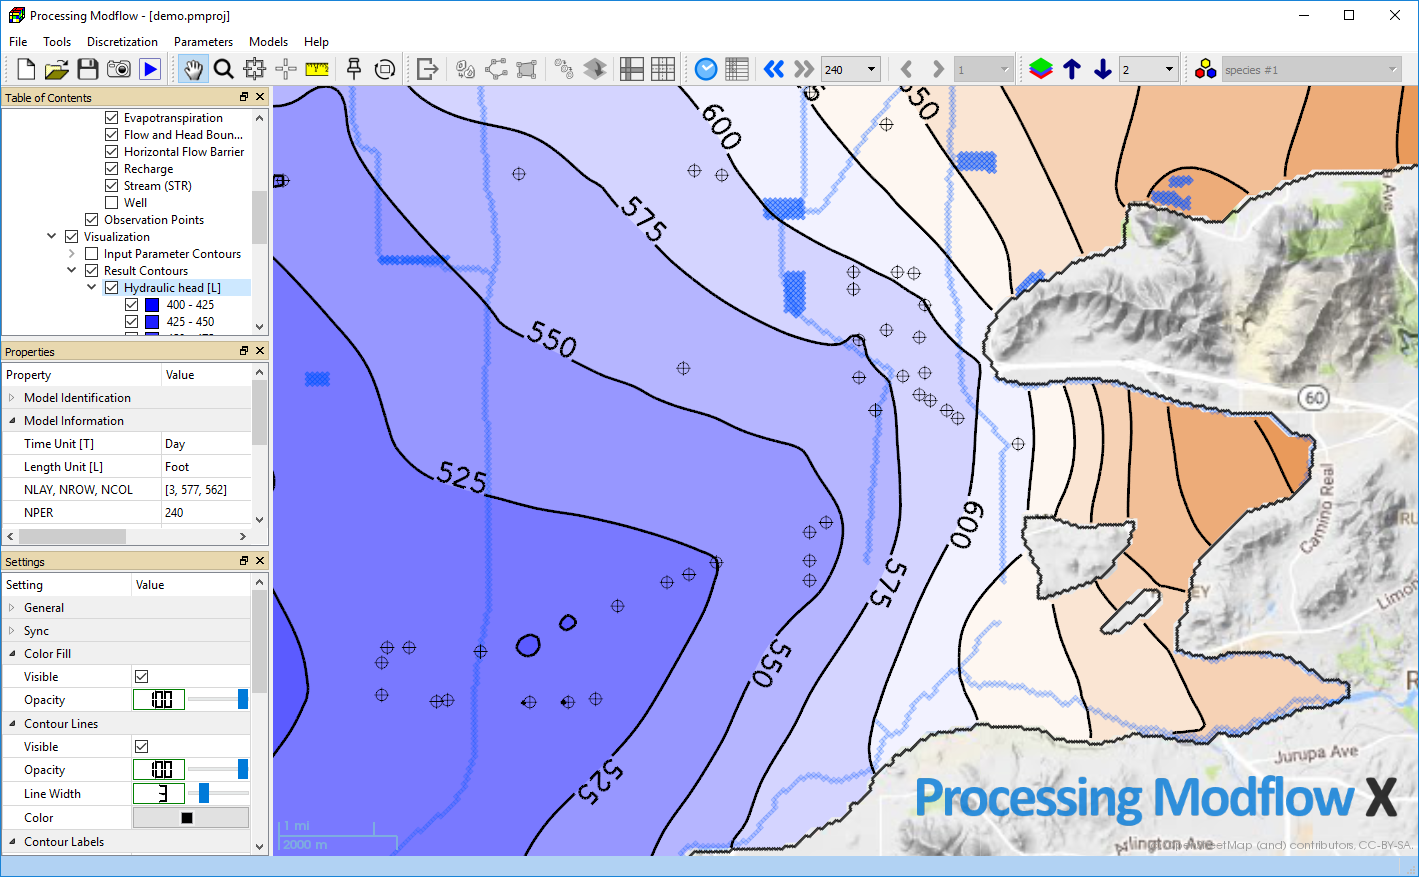
Task: Click the colored layer stack icon
Action: point(1041,69)
